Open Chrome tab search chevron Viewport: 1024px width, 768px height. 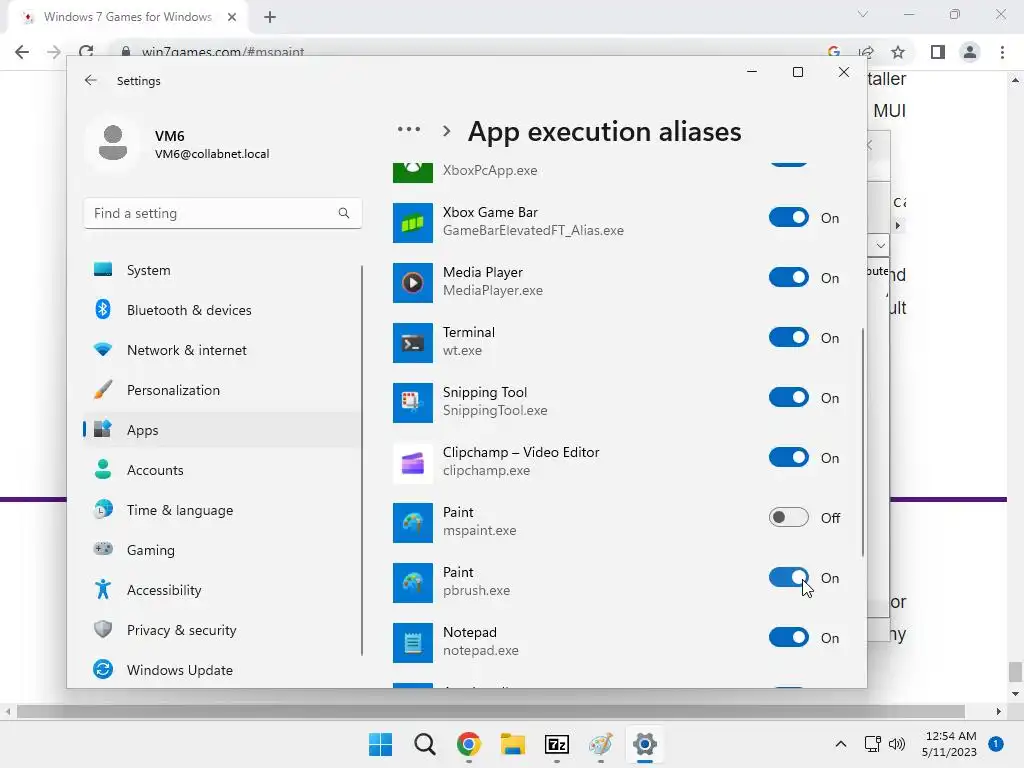(863, 14)
